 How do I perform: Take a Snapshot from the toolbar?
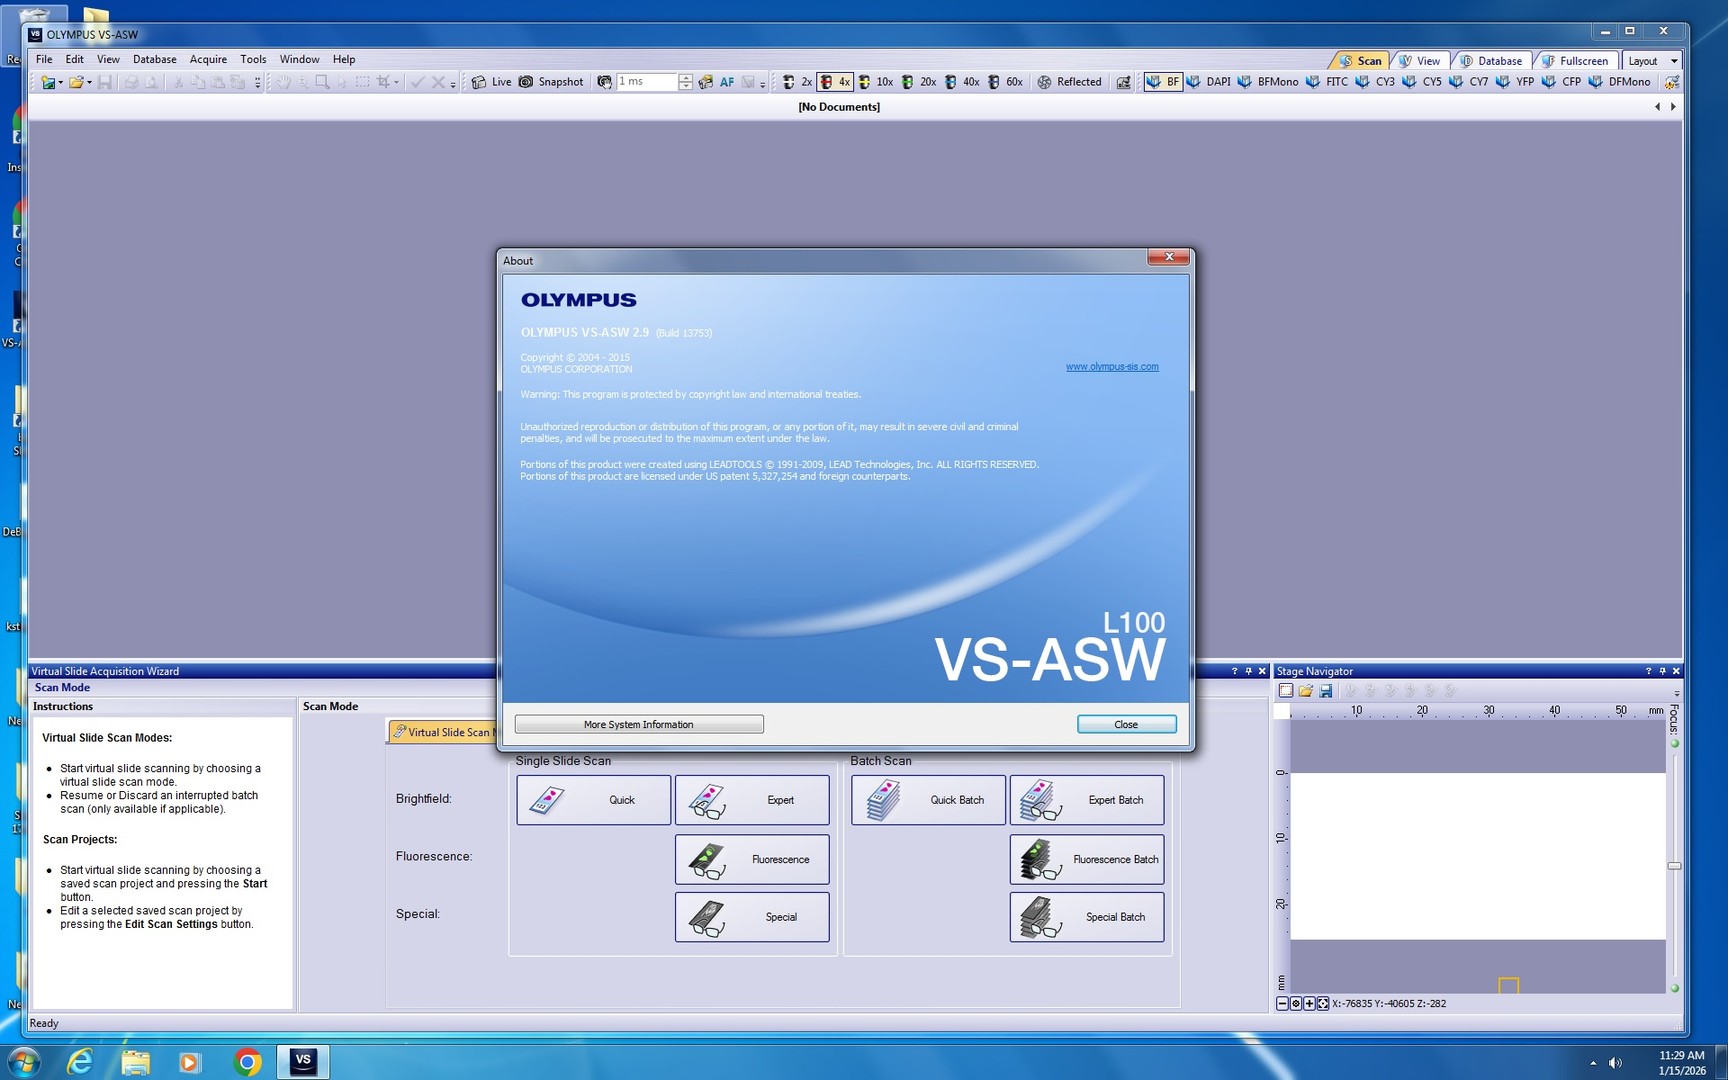pos(551,82)
